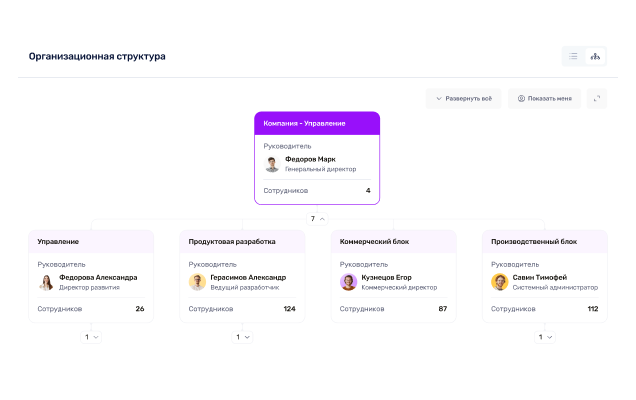
Task: Collapse the 7 child nodes expander
Action: coord(317,218)
